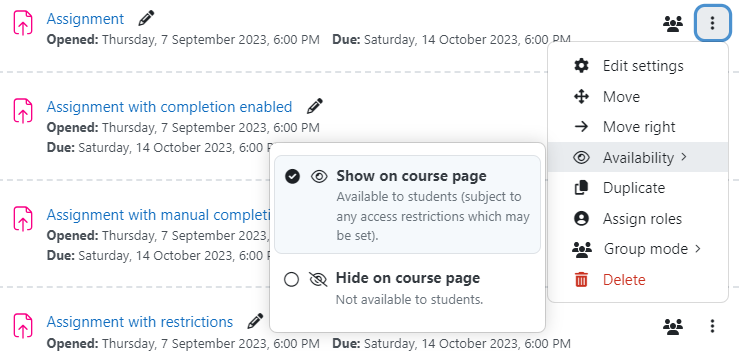Screen dimensions: 750x360
Task: Close the three-dot actions menu for Assignment
Action: tap(712, 22)
